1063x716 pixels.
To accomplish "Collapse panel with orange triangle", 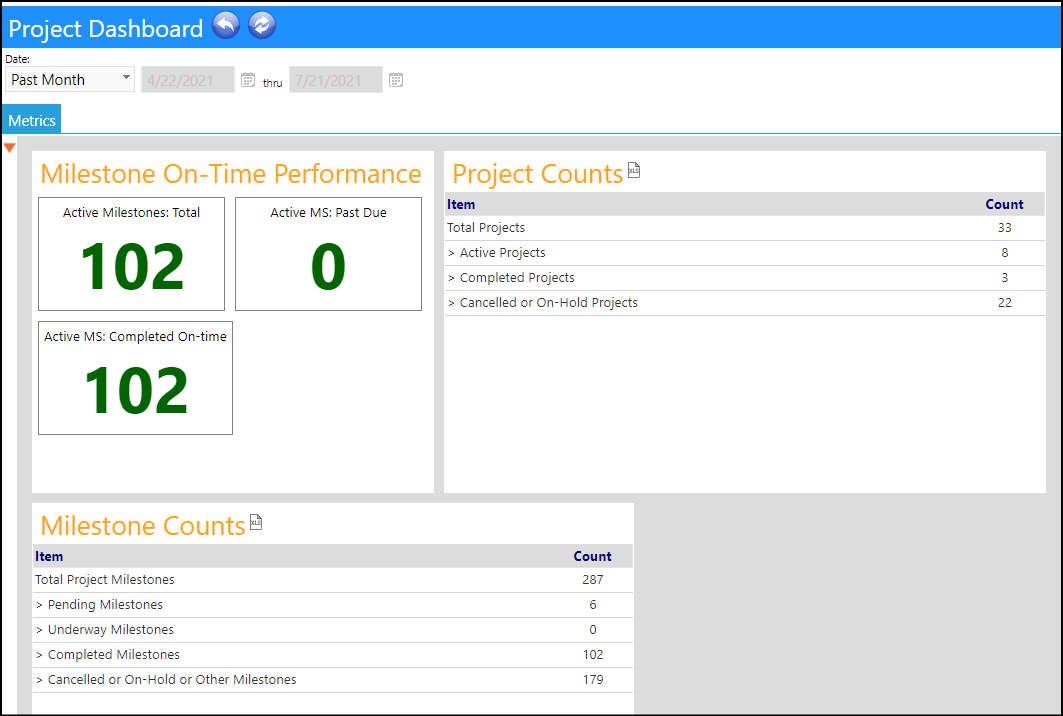I will coord(9,147).
